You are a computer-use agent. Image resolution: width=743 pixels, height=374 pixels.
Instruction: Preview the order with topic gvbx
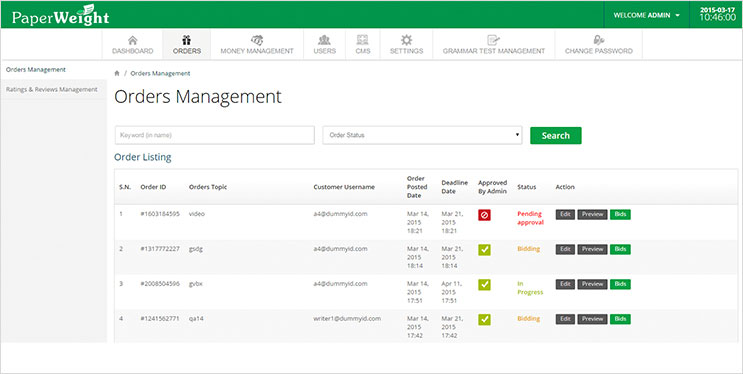point(592,284)
